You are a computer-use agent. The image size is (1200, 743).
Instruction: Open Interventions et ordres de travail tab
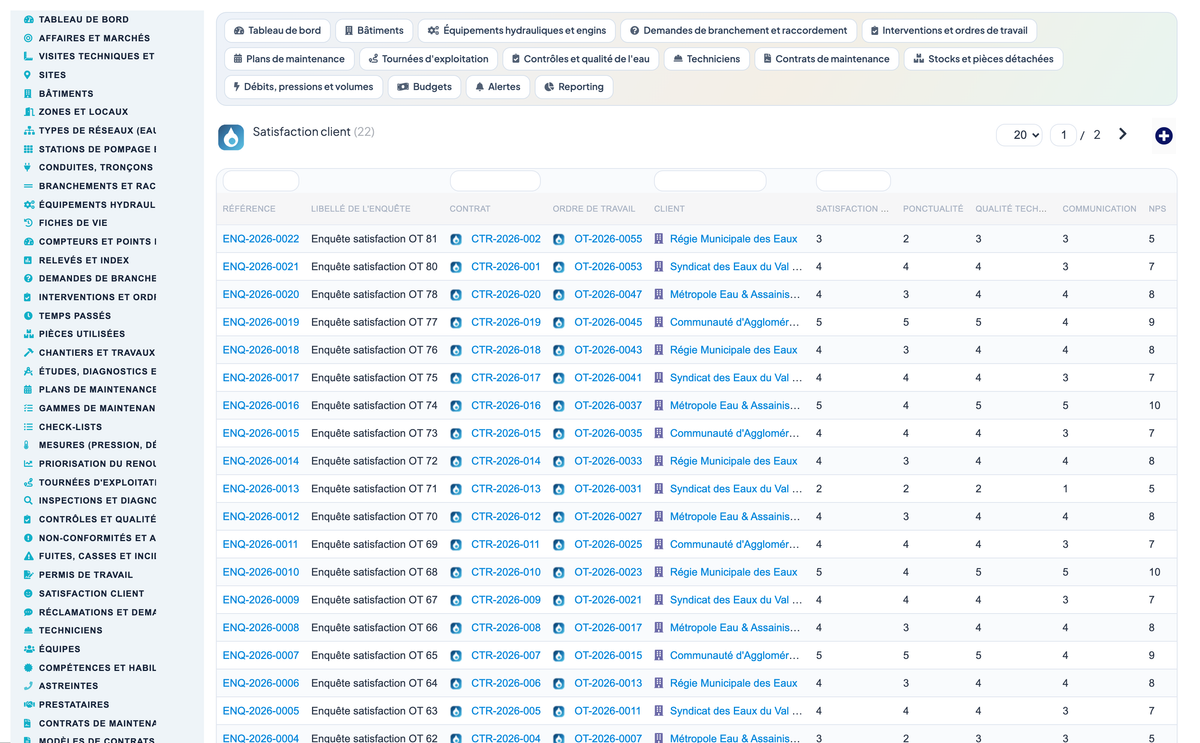click(x=949, y=31)
